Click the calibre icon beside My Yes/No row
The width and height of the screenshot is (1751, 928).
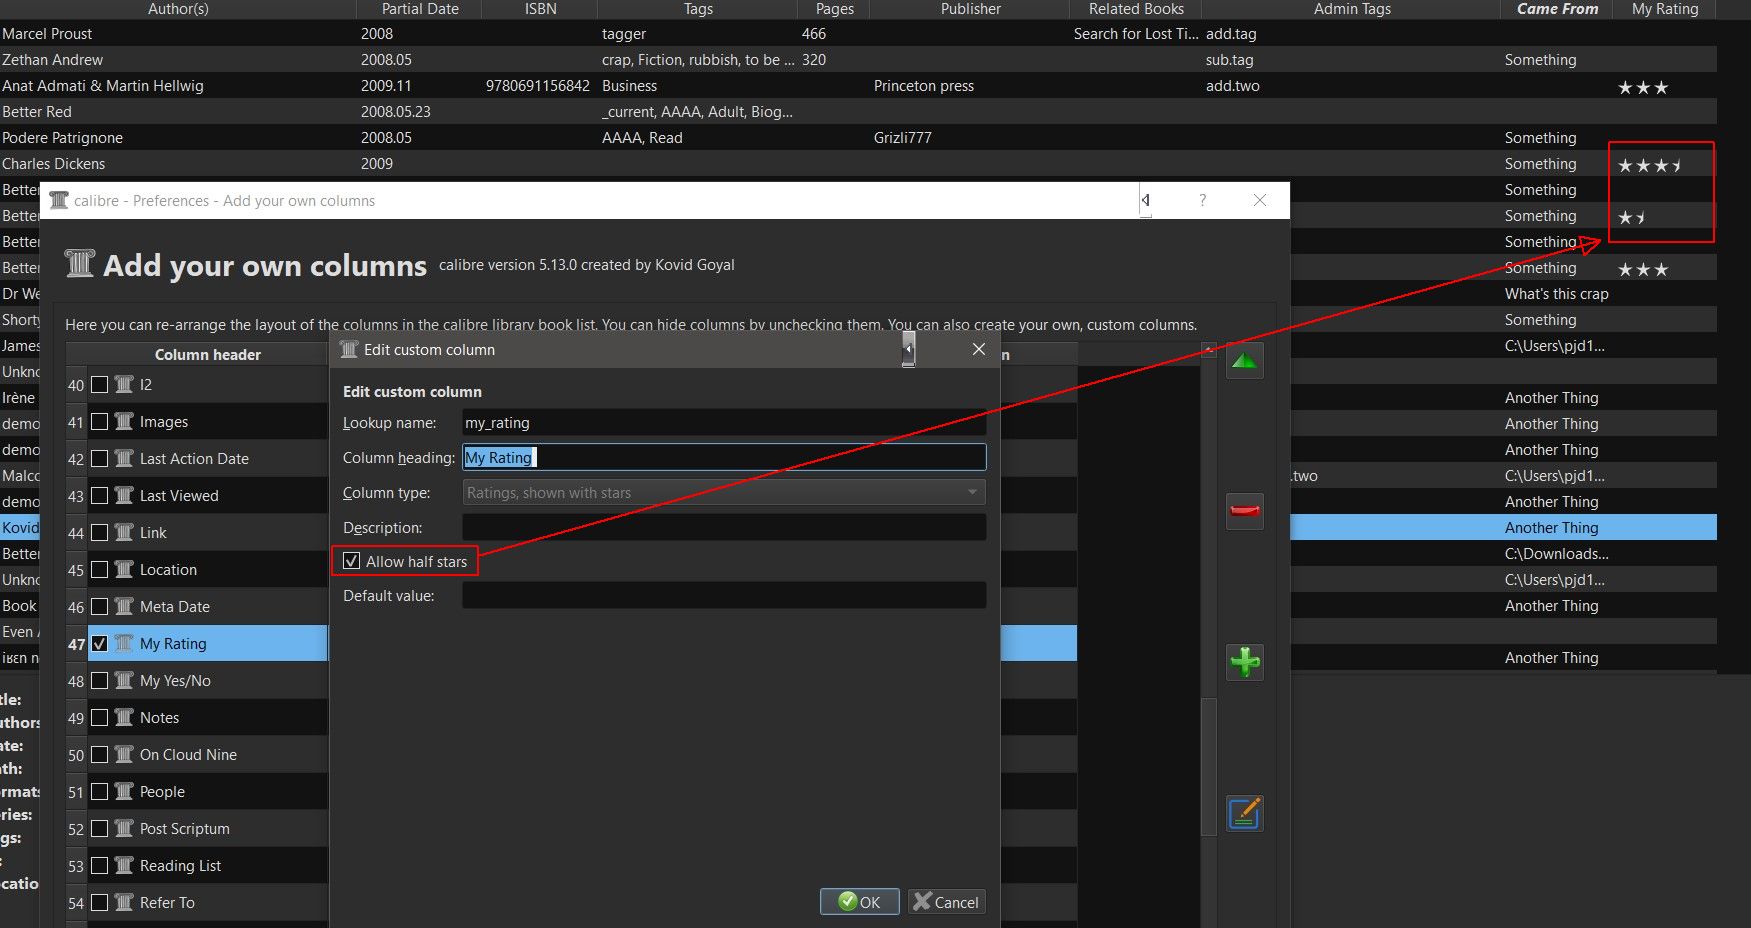pyautogui.click(x=124, y=680)
